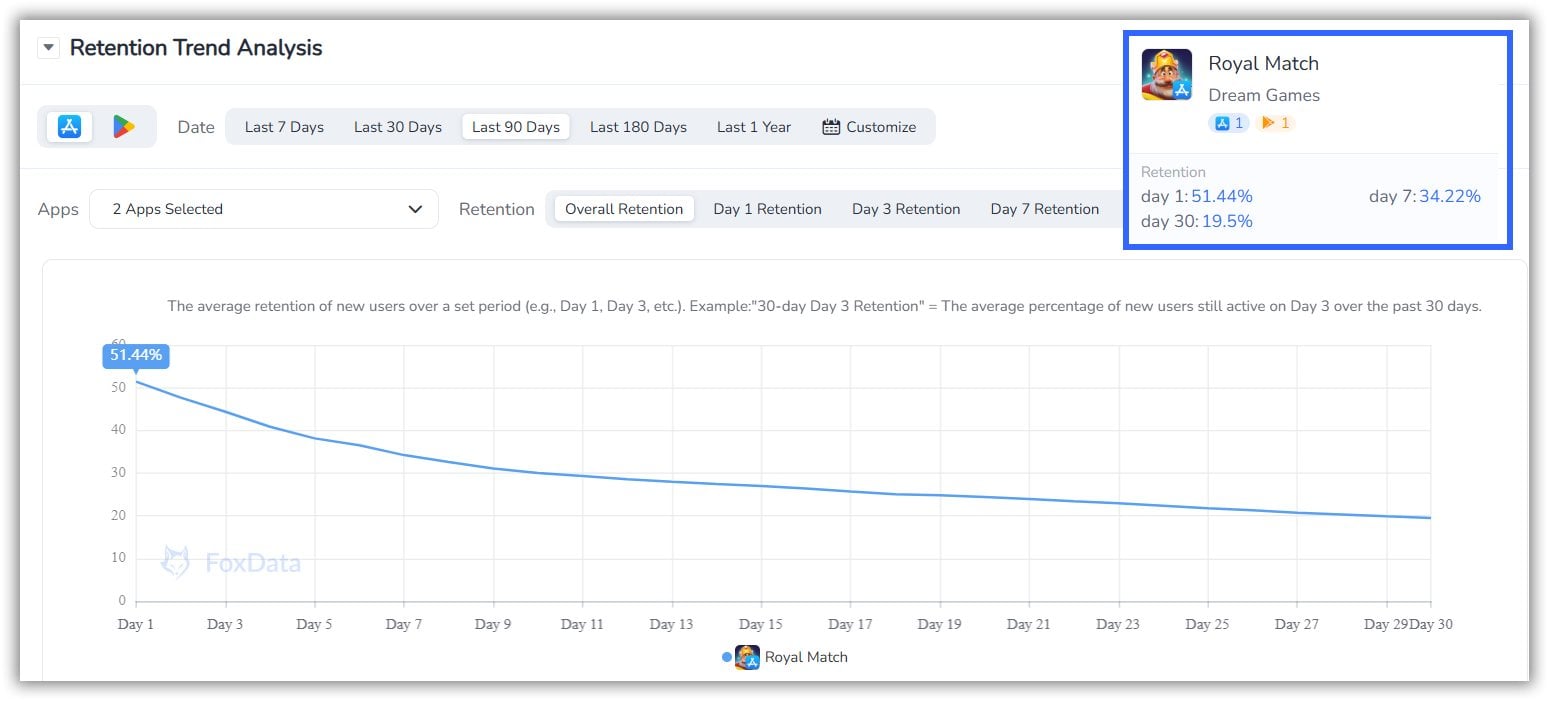
Task: Click the day 1 value 51.44%
Action: pyautogui.click(x=1222, y=196)
